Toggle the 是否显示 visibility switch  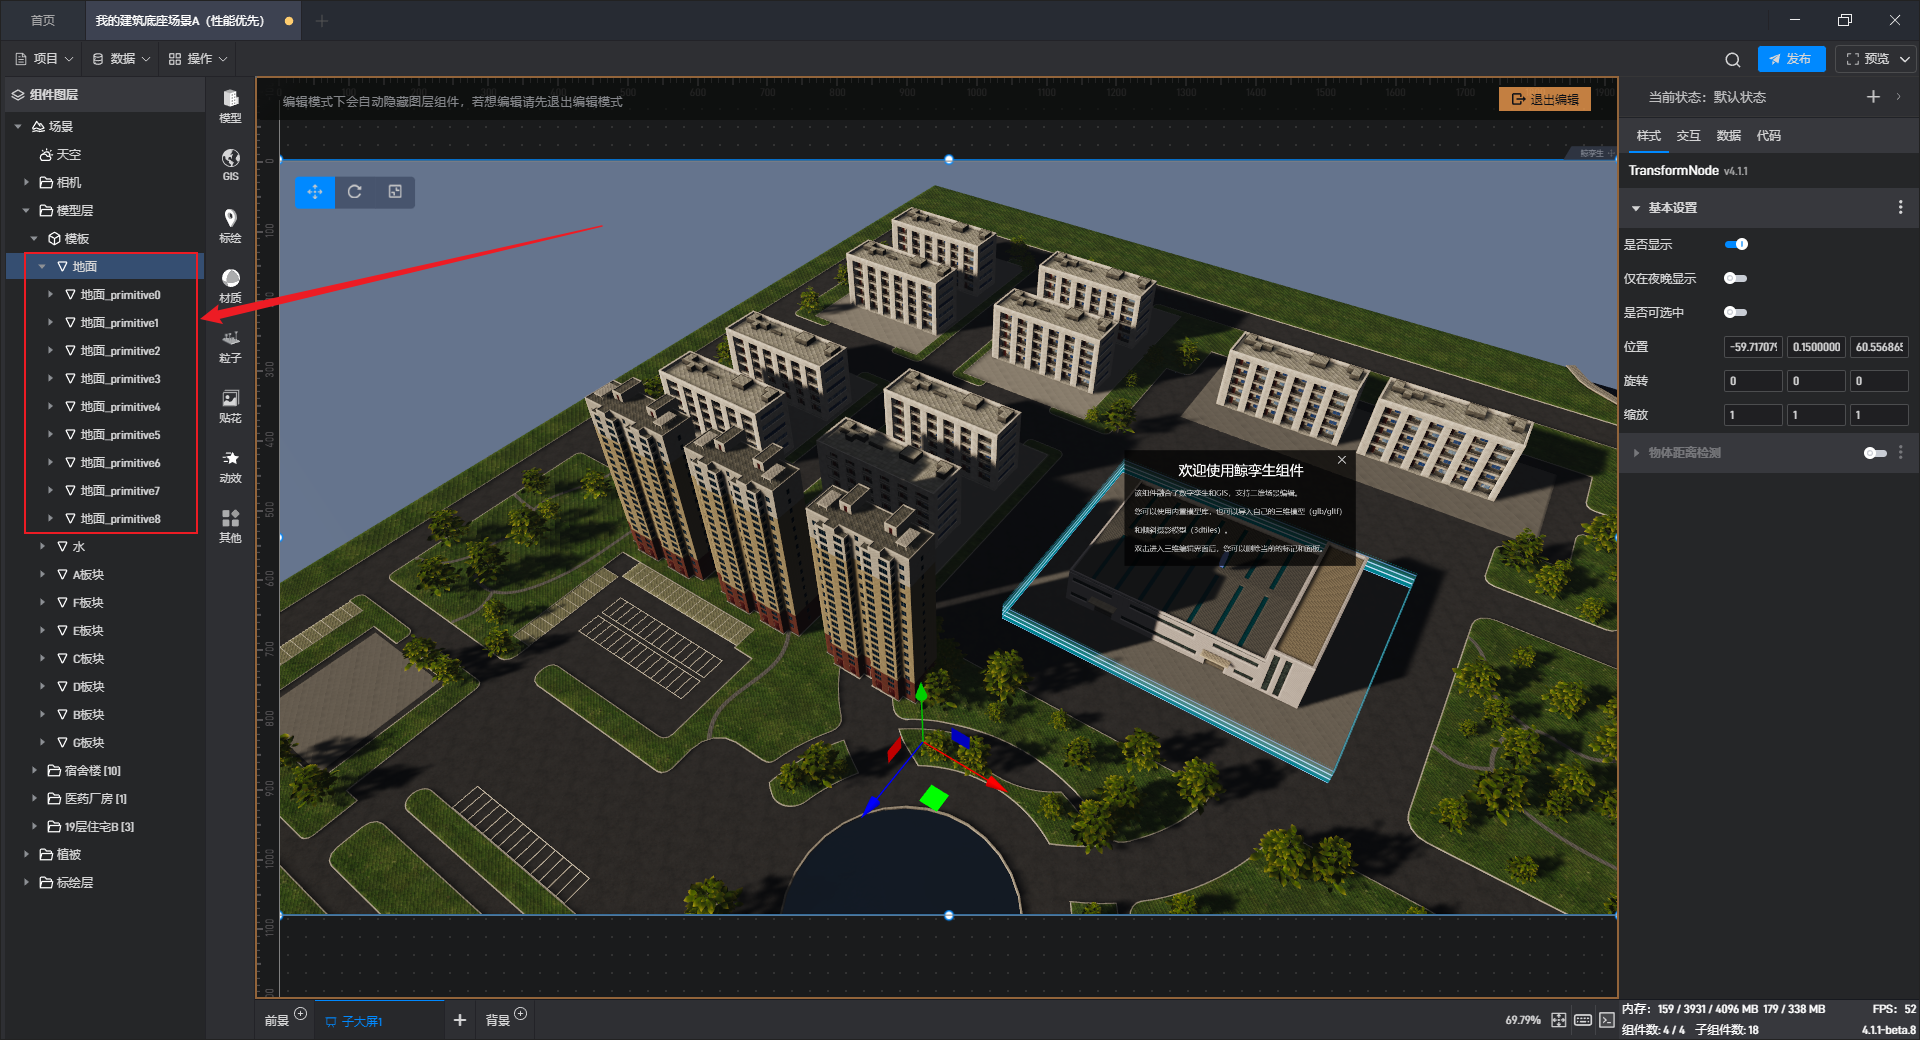tap(1736, 244)
